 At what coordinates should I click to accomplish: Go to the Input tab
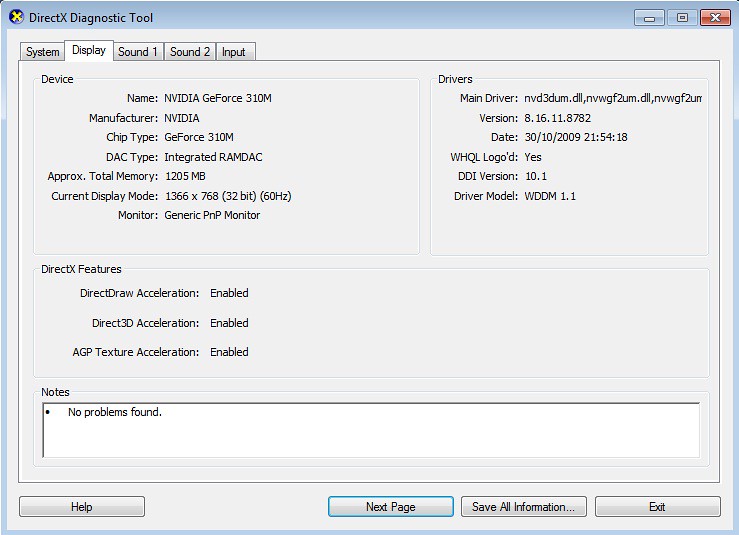pos(236,51)
